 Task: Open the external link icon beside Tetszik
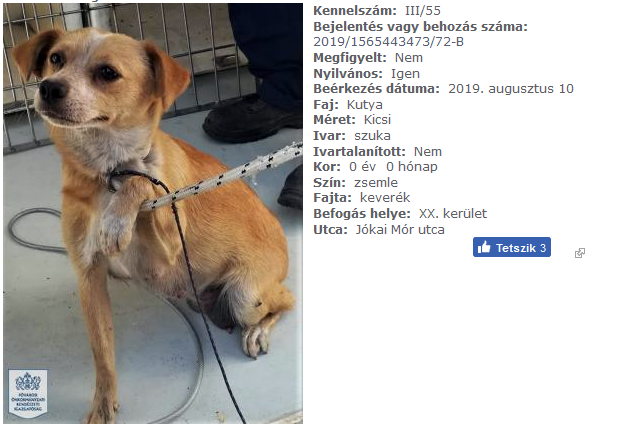(x=579, y=253)
